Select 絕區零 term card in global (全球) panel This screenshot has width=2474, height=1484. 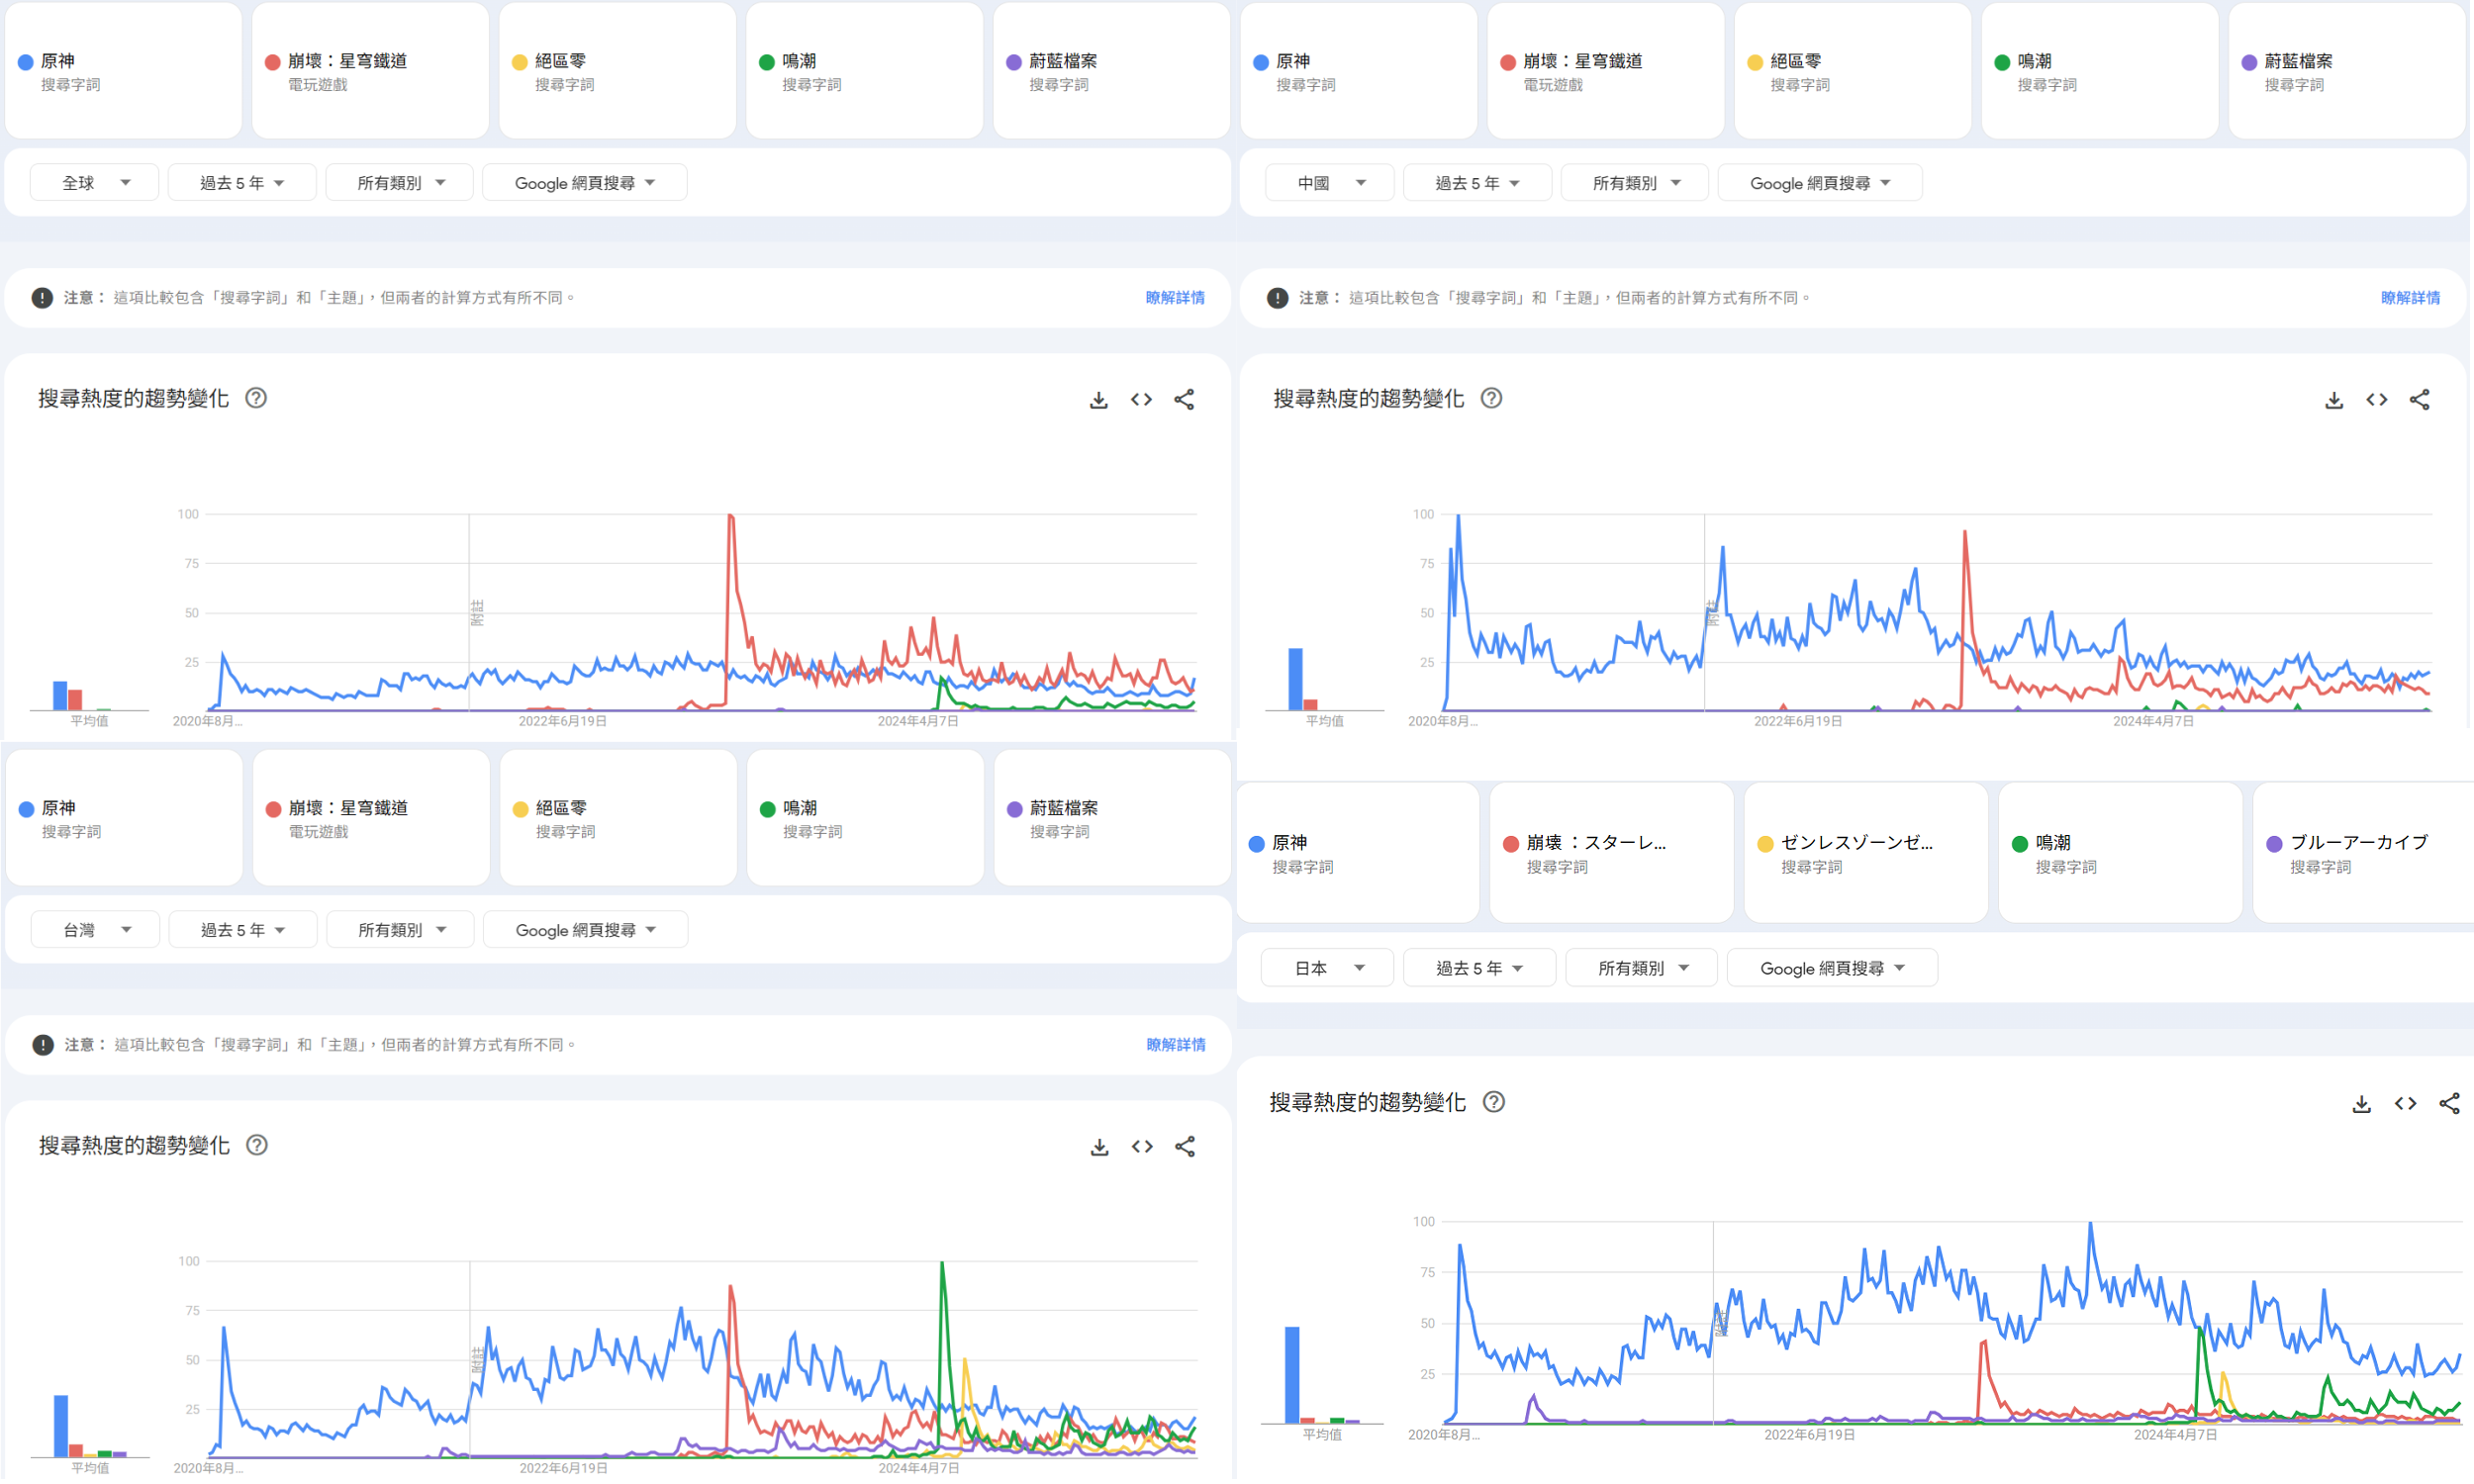pos(617,71)
